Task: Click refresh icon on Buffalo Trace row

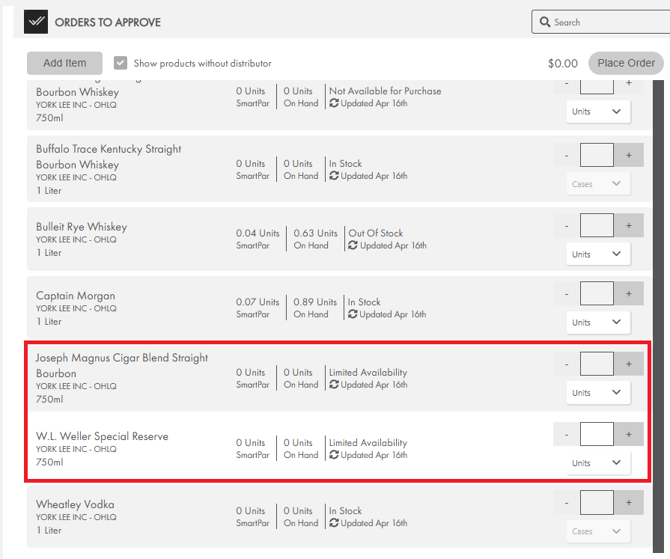Action: click(x=334, y=176)
